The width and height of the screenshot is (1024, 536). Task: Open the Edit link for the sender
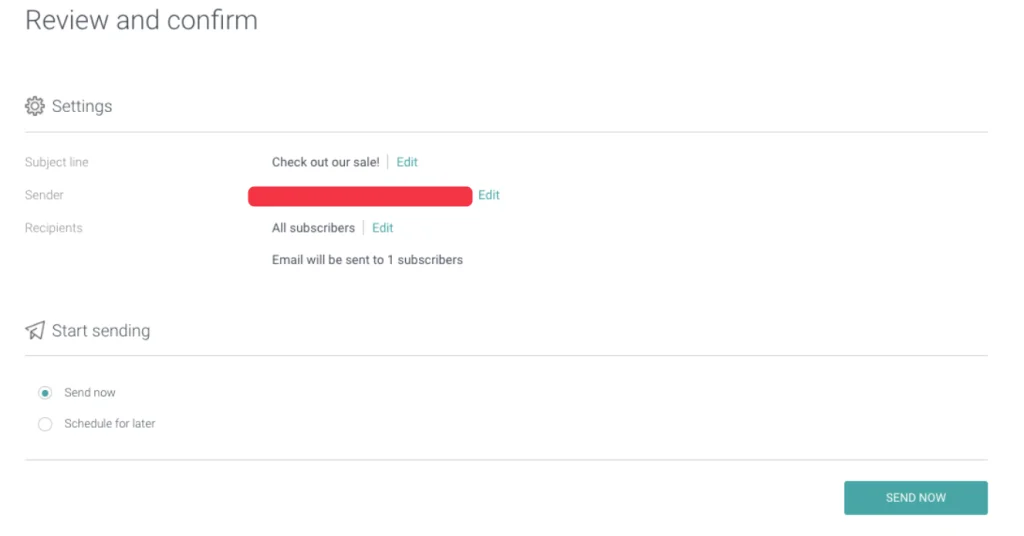(x=489, y=195)
